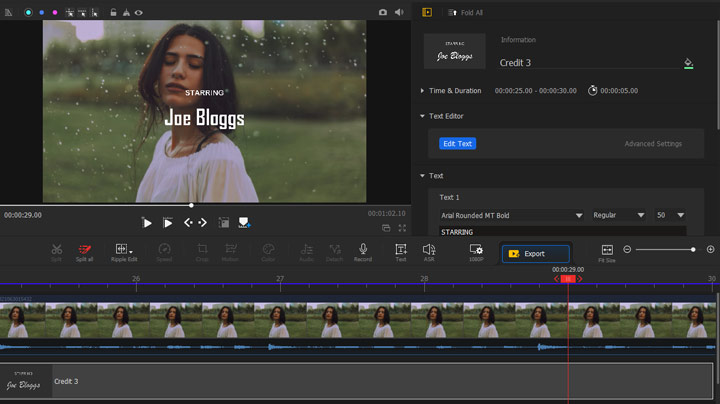Open the ASR speech recognition tool

[x=429, y=249]
